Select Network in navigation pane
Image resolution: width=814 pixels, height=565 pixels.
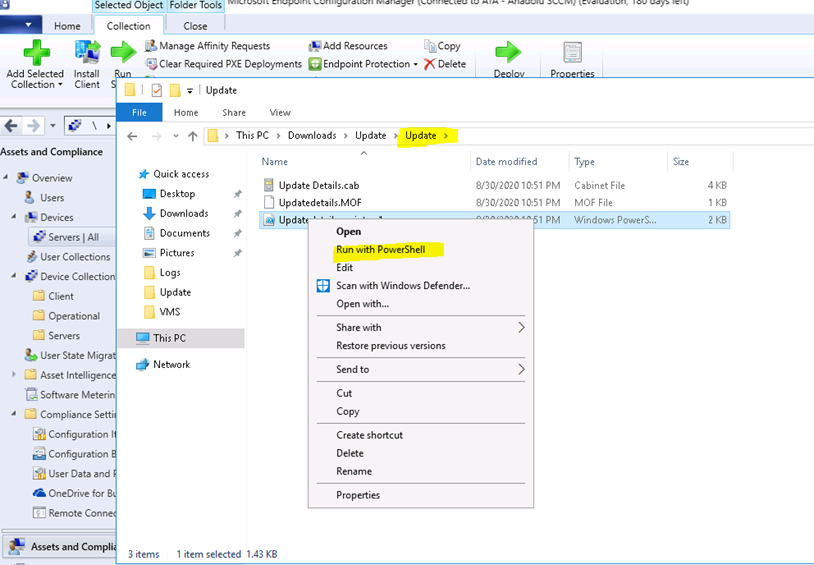click(x=171, y=365)
